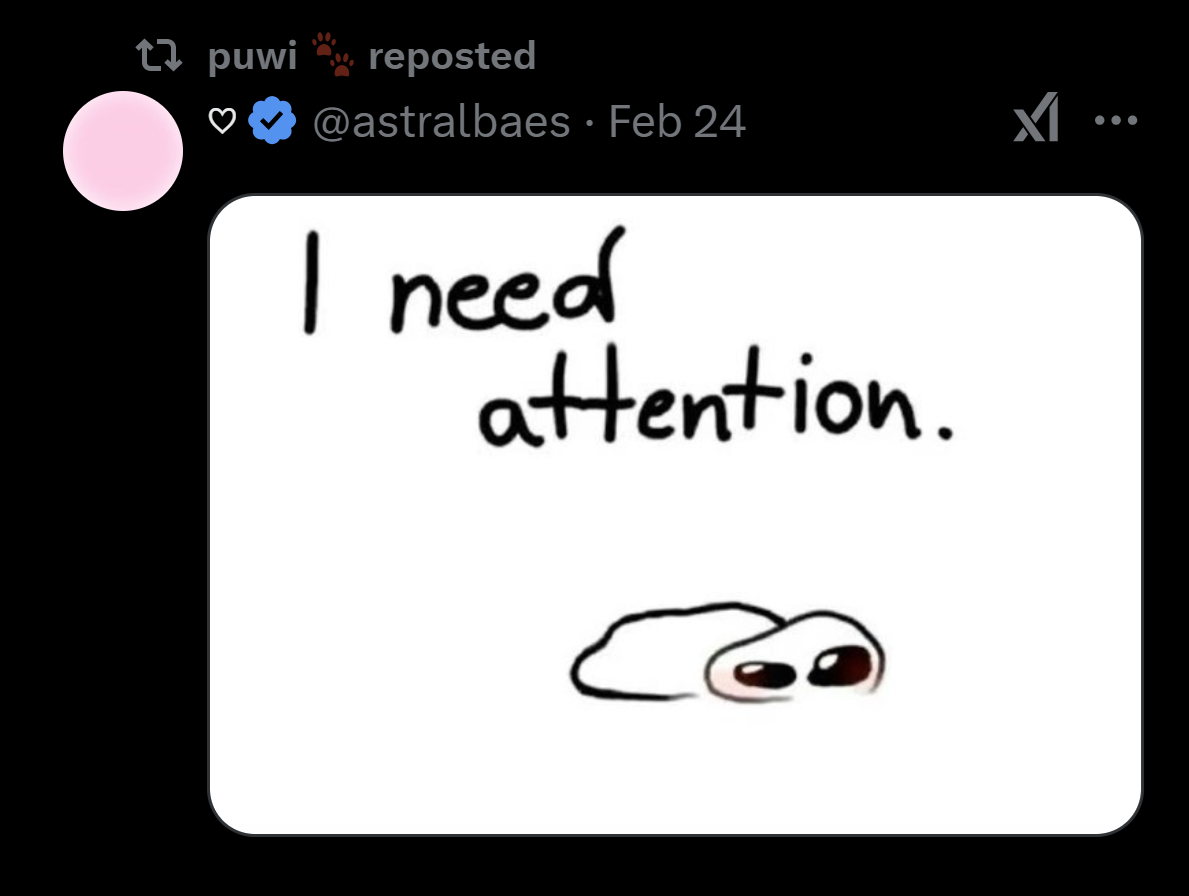Click the repost arrows icon
Image resolution: width=1189 pixels, height=896 pixels.
(x=158, y=56)
